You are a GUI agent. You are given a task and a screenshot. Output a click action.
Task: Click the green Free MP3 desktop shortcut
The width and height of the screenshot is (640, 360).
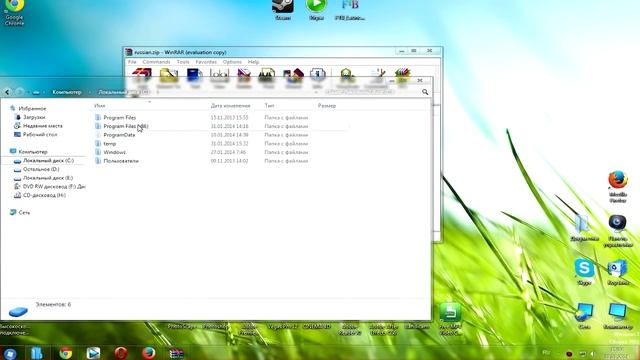(450, 319)
